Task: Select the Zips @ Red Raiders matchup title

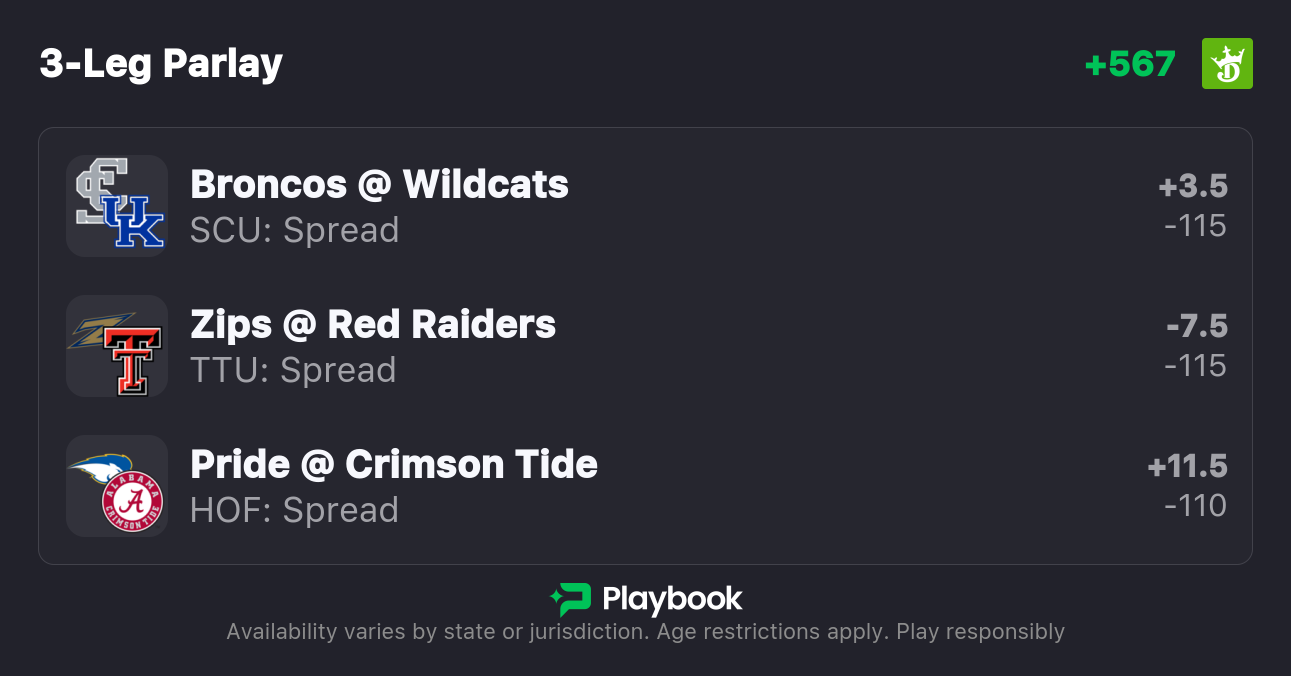Action: [x=373, y=325]
